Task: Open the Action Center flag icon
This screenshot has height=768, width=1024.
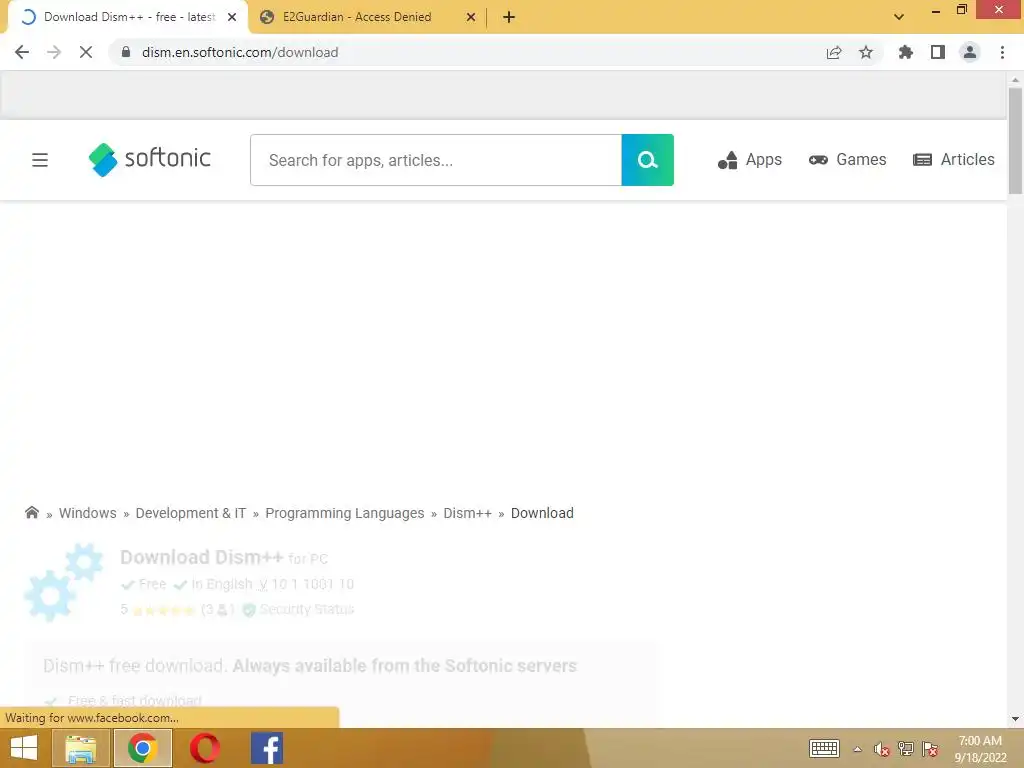Action: click(x=930, y=749)
